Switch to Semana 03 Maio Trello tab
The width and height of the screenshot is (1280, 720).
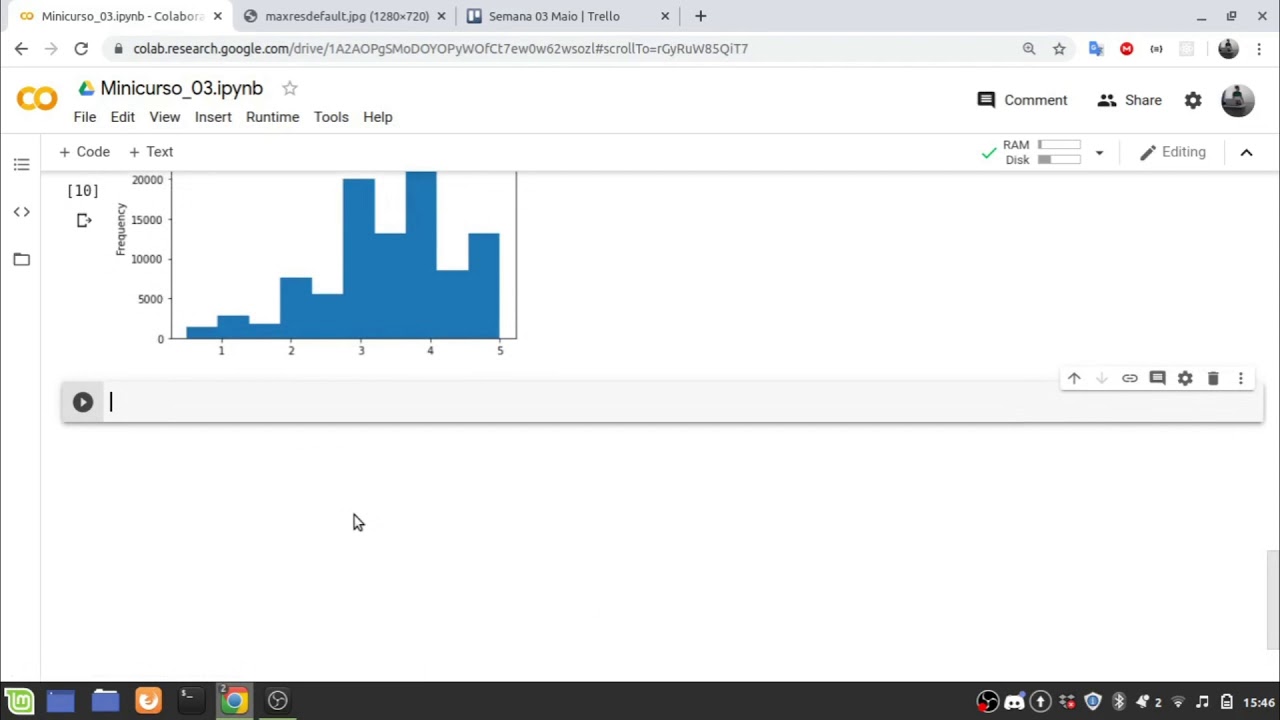(x=554, y=16)
